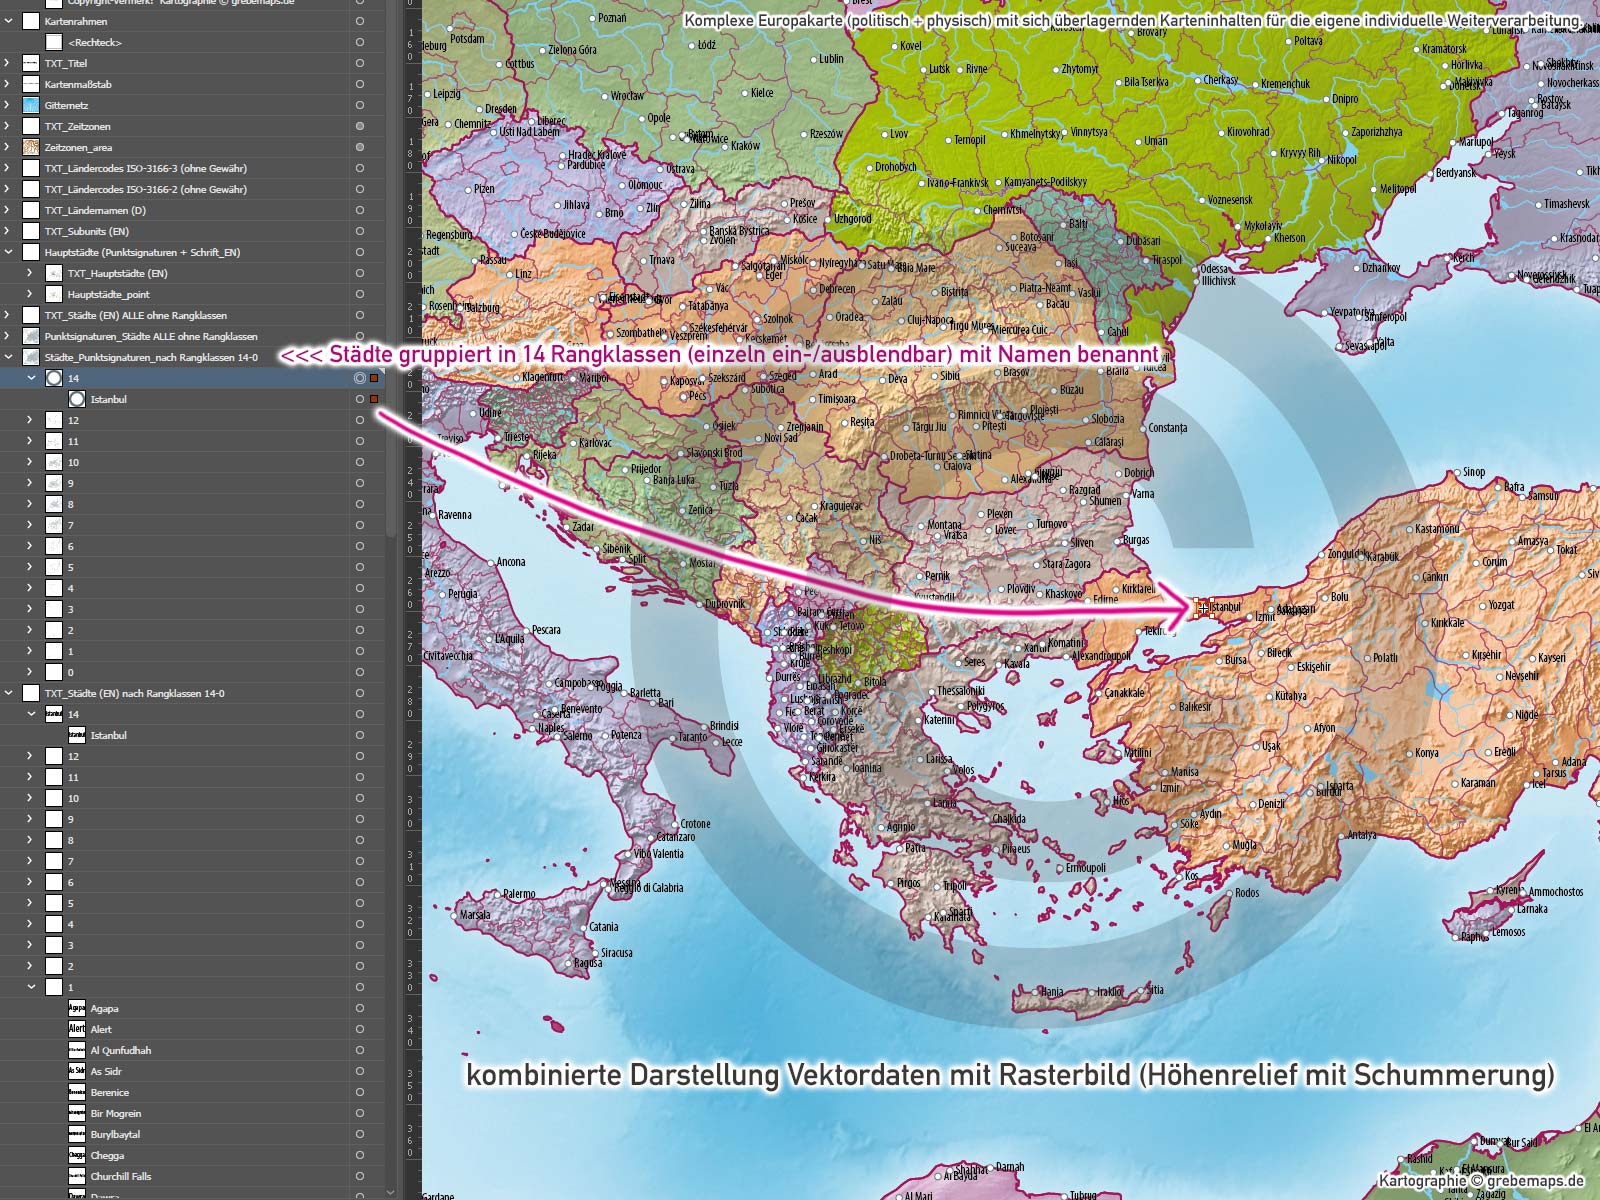This screenshot has height=1200, width=1600.
Task: Click the Agapa text thumbnail icon
Action: coord(77,1008)
